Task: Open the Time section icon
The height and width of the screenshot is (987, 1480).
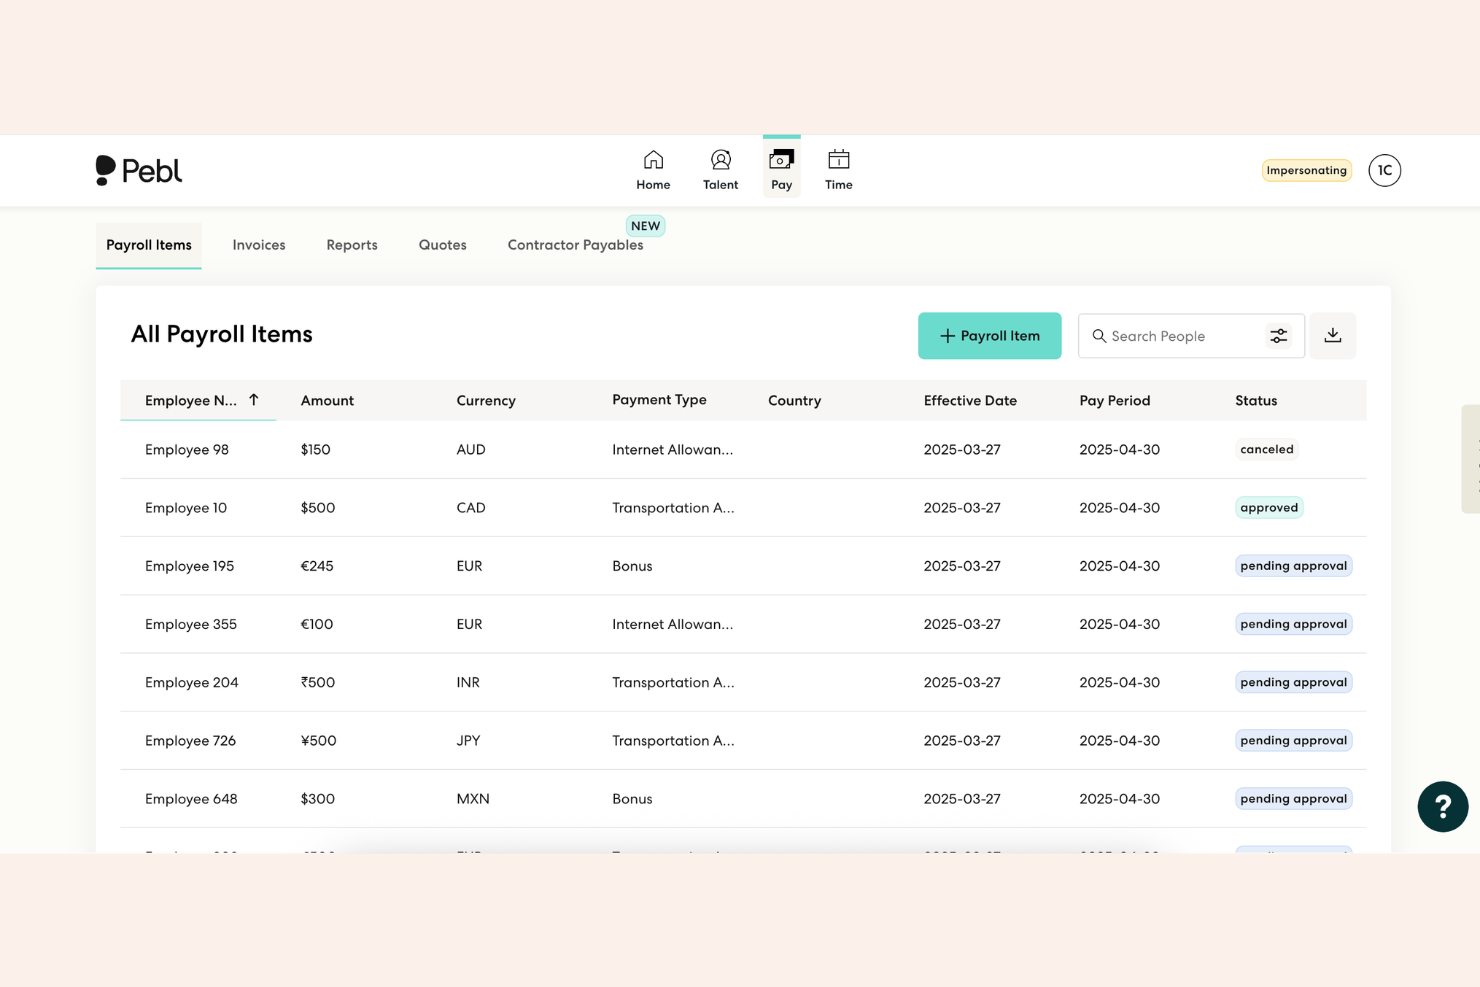Action: tap(838, 159)
